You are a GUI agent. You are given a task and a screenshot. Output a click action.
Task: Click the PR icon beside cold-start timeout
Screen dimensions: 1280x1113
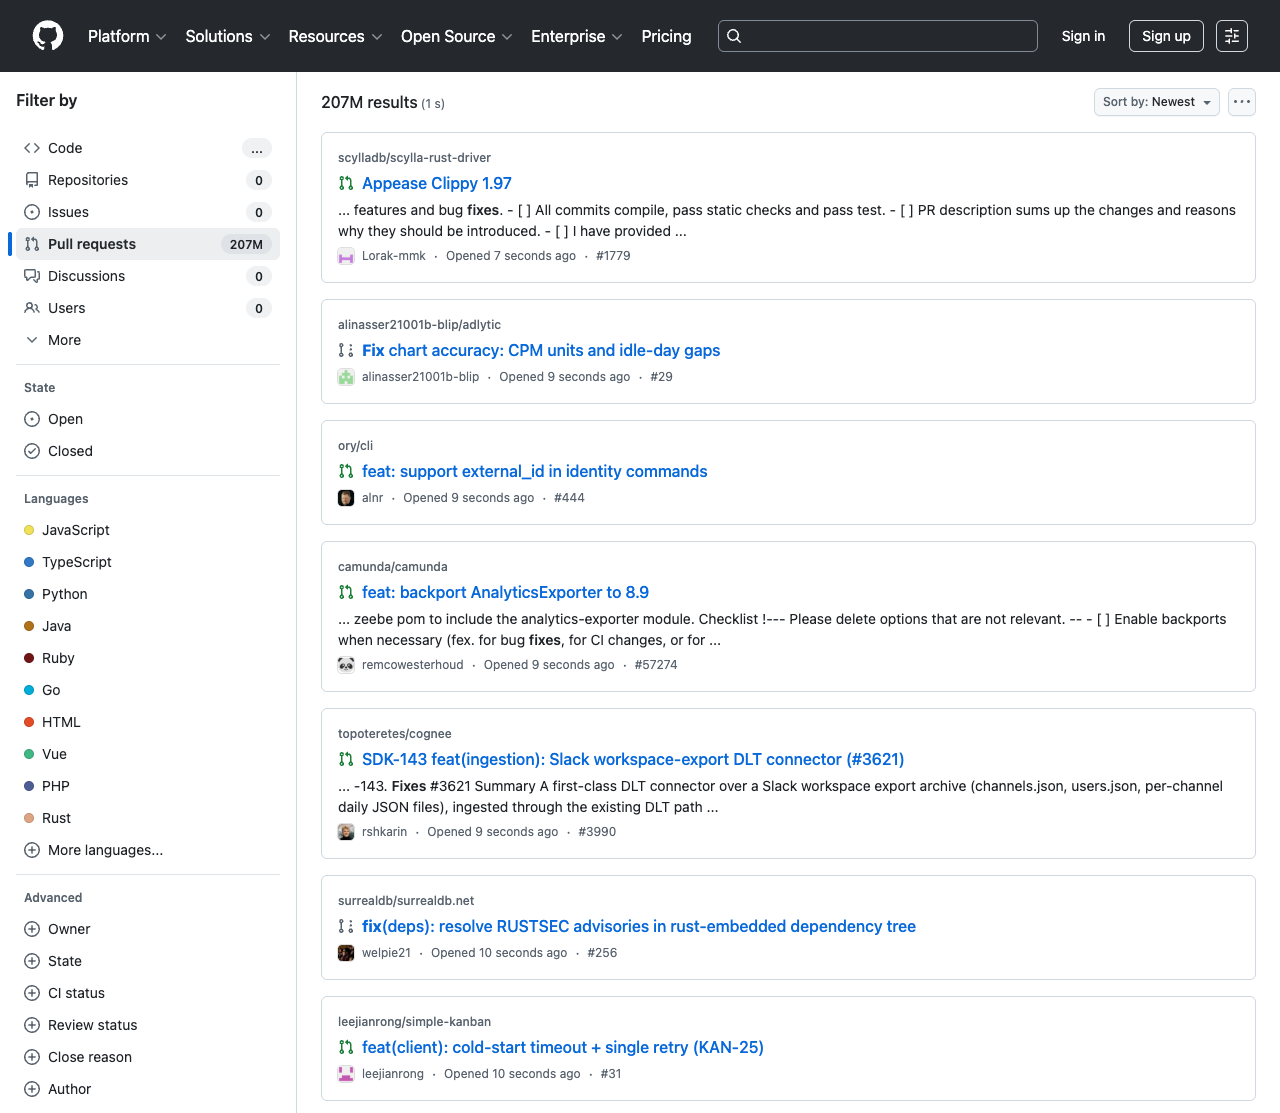(346, 1047)
